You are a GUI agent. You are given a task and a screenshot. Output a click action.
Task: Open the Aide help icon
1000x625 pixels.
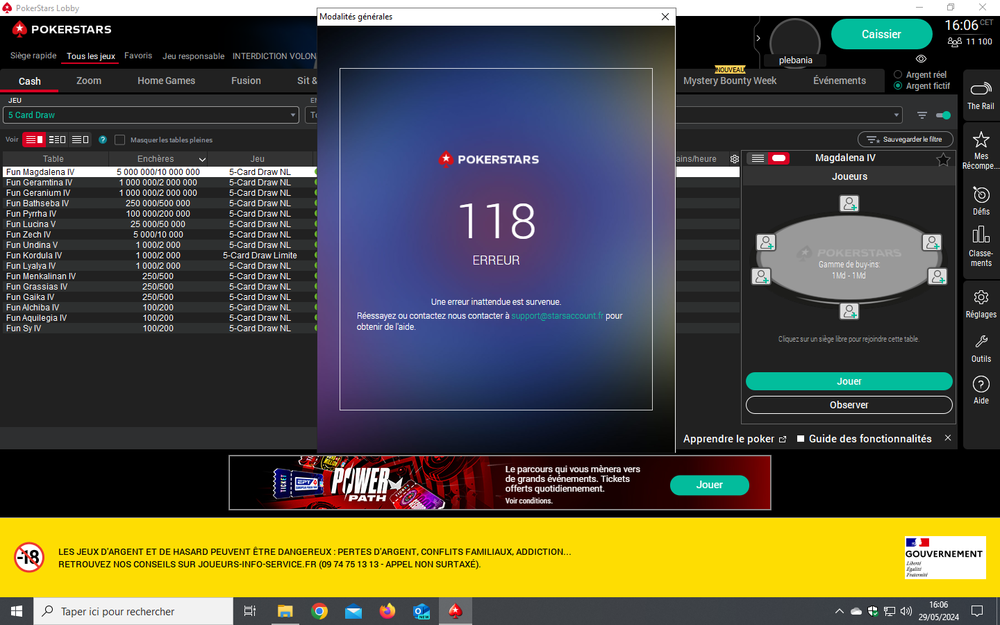tap(980, 385)
